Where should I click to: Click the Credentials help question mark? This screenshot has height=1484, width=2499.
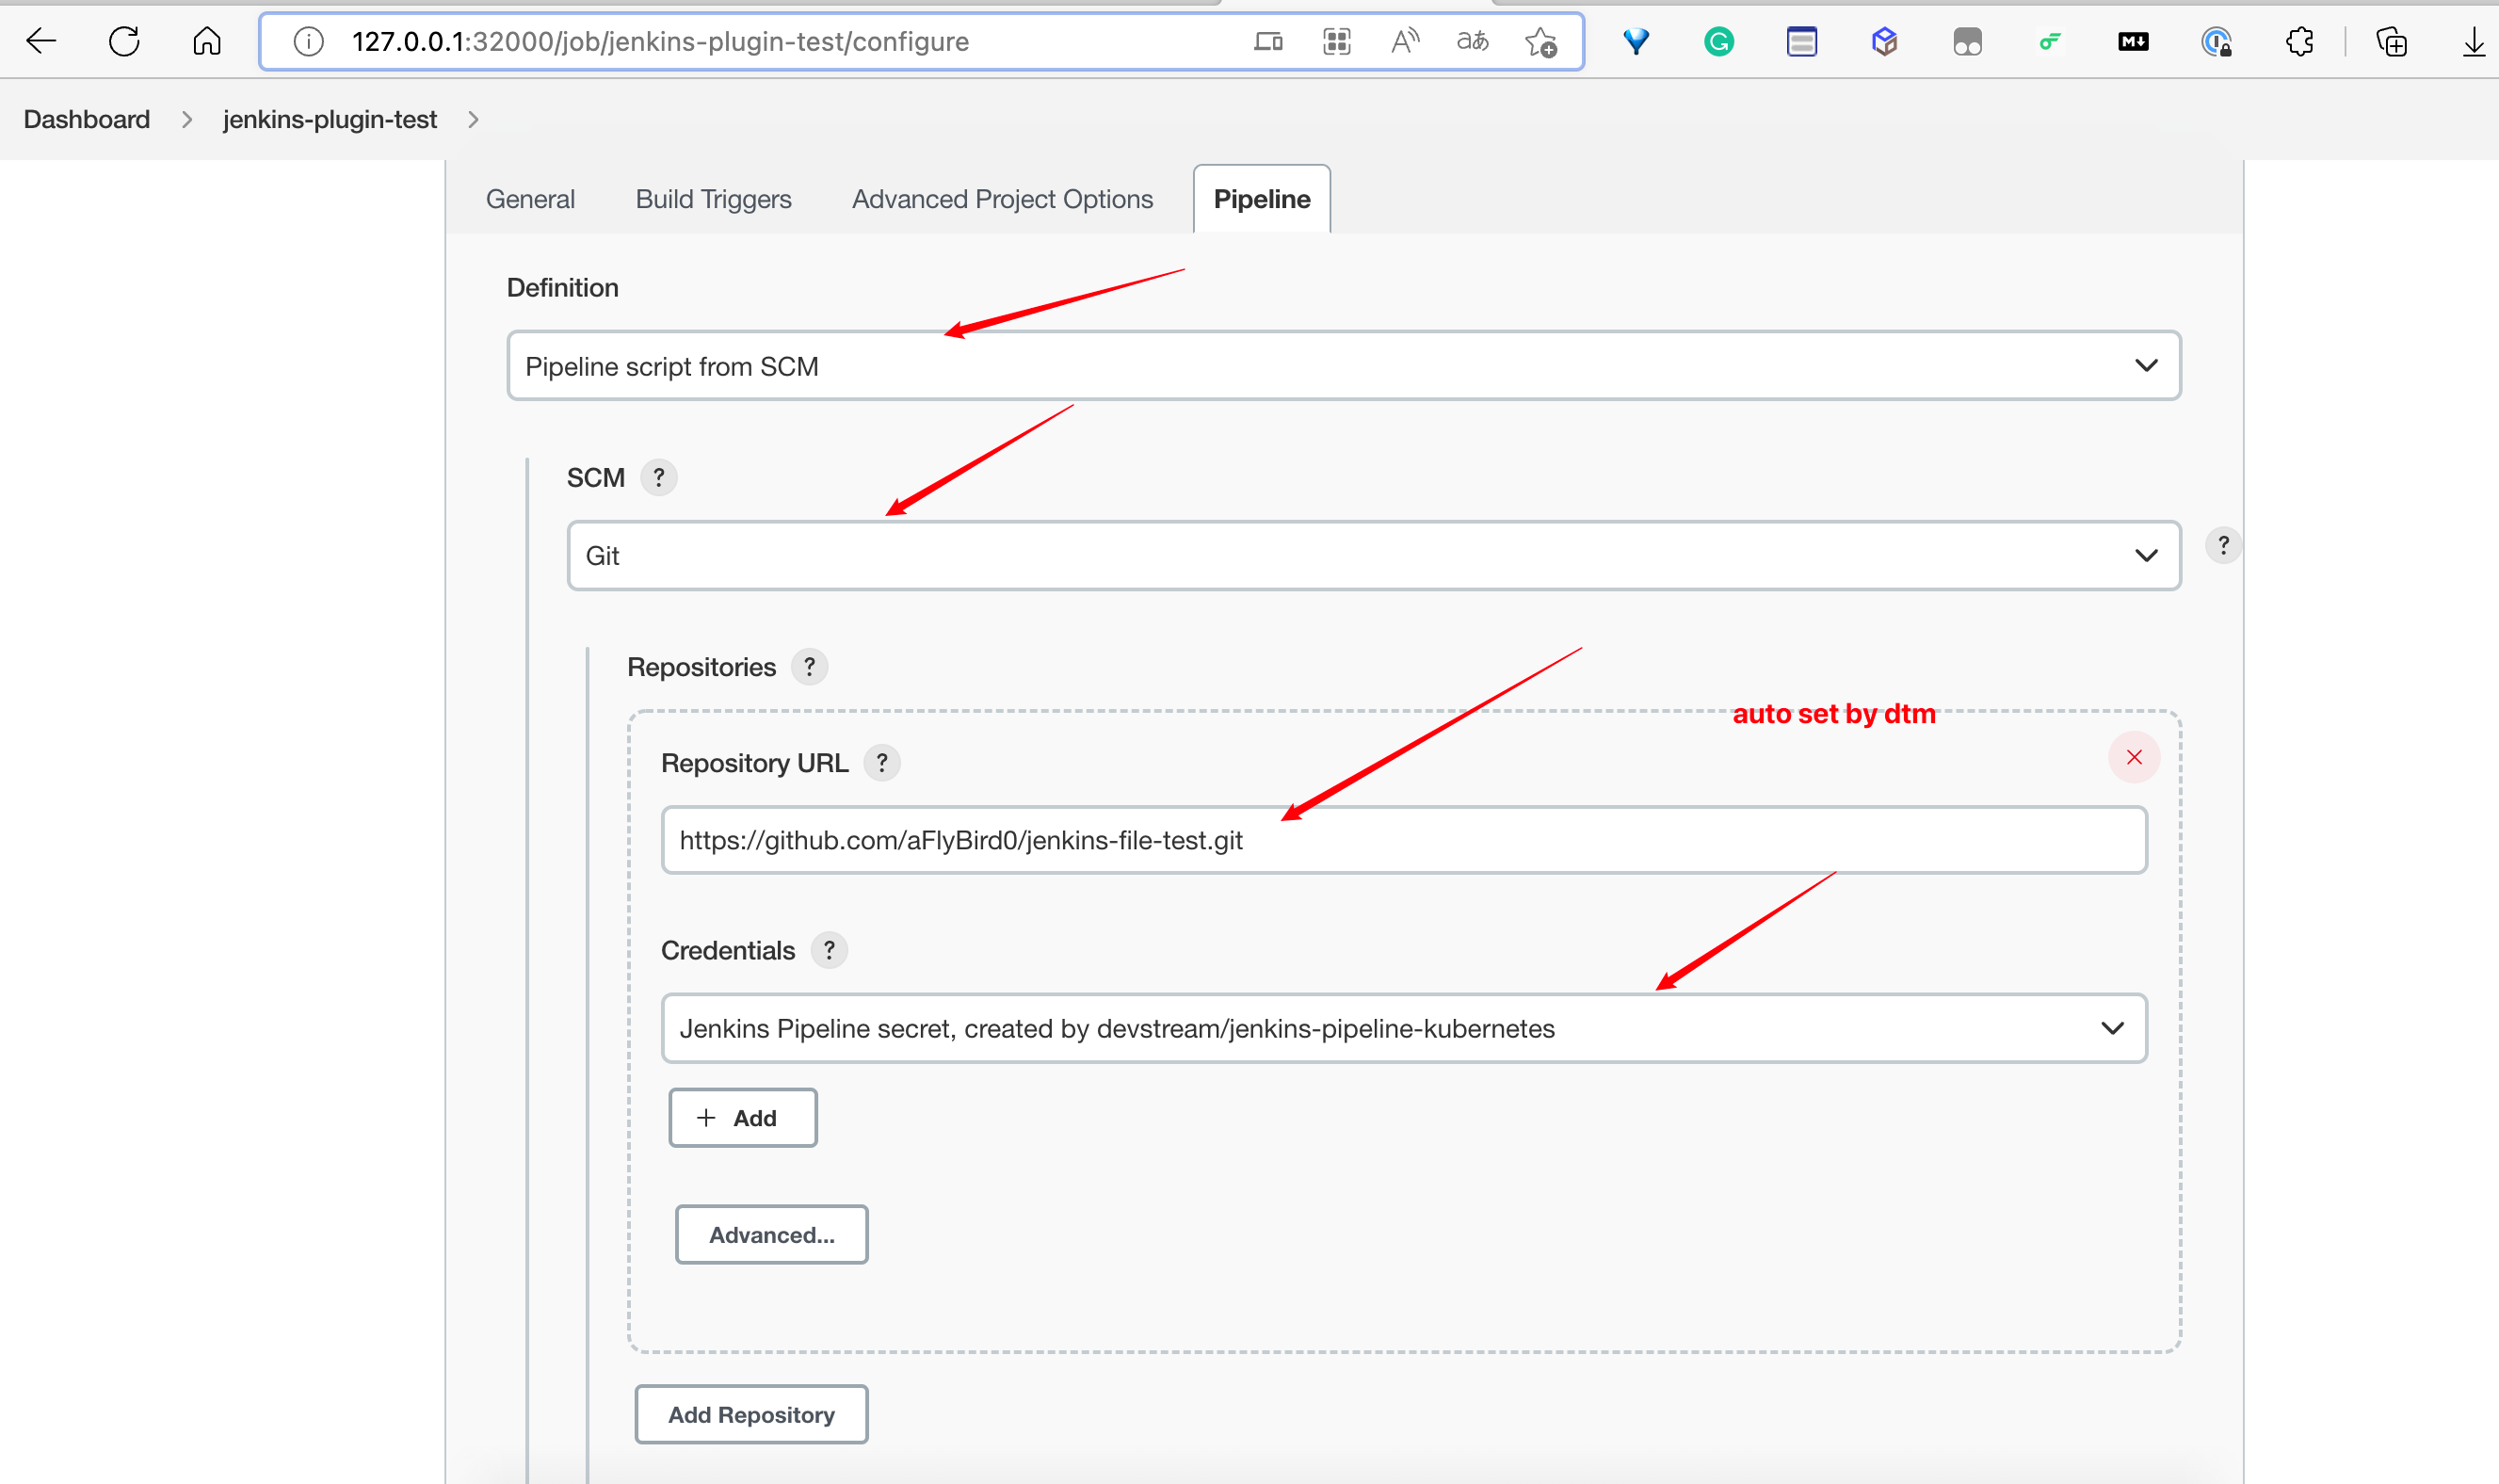[x=828, y=950]
